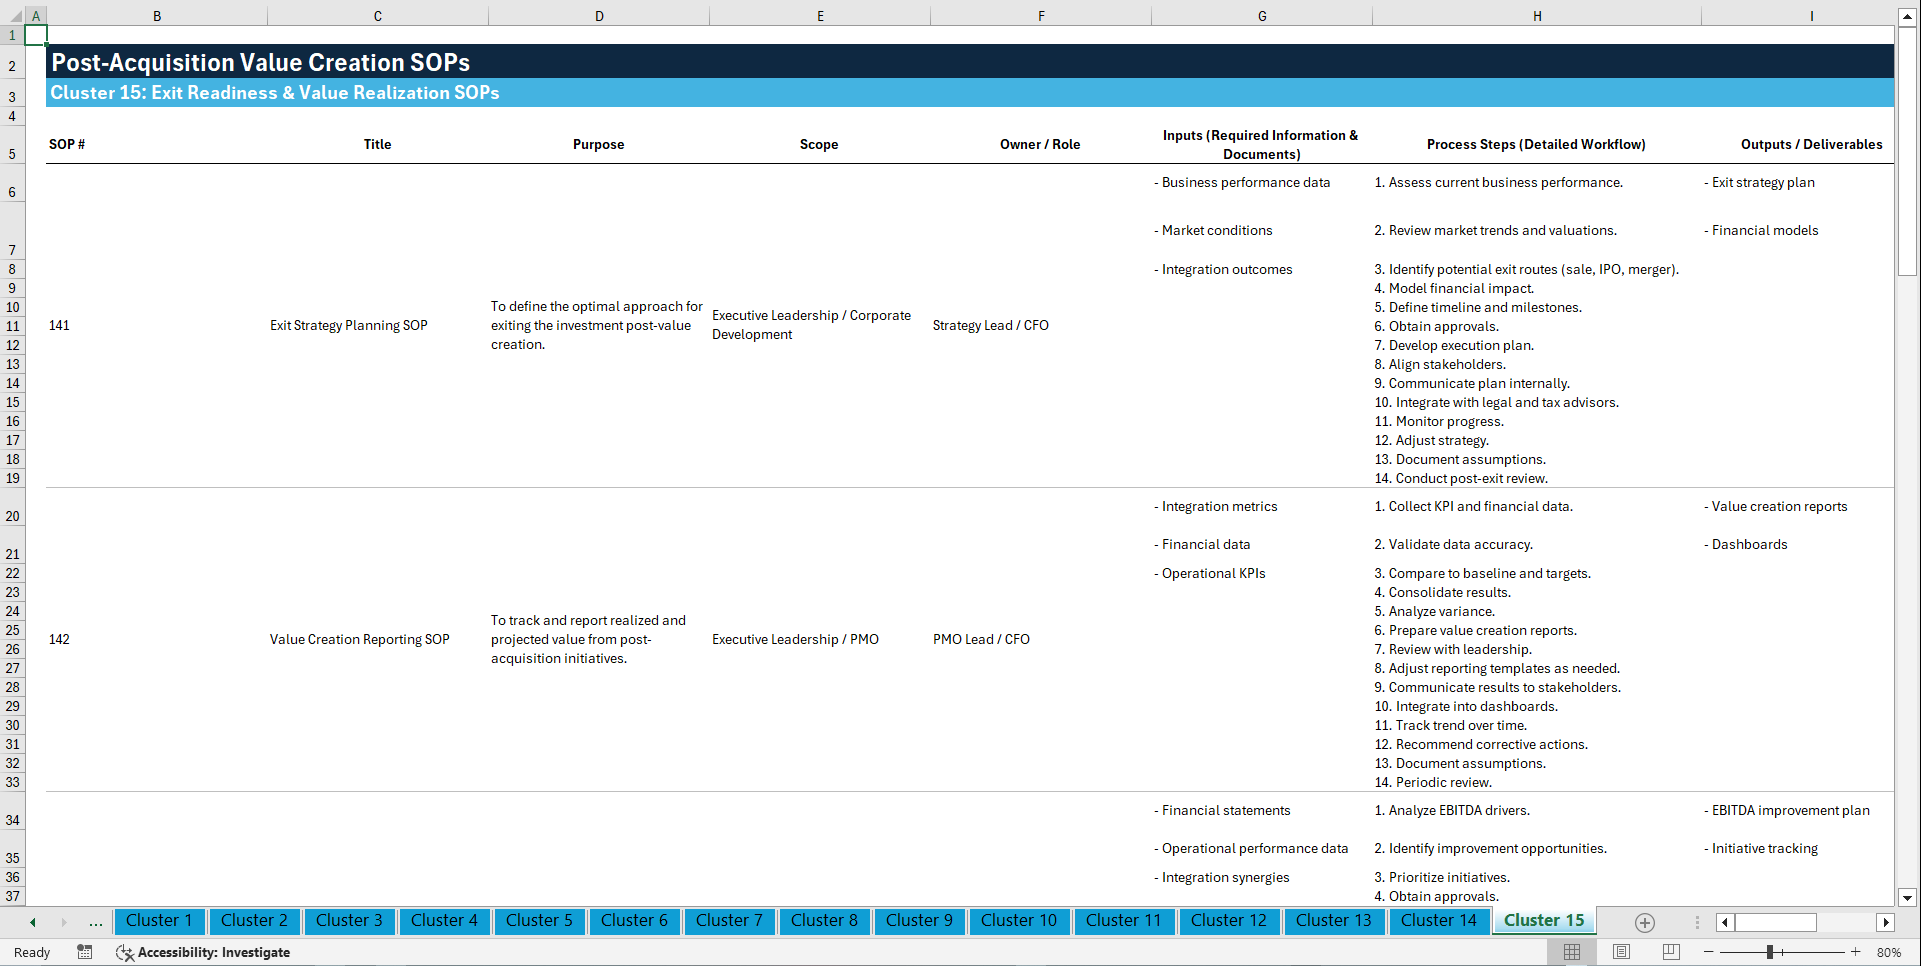Select column H header
The width and height of the screenshot is (1921, 966).
pyautogui.click(x=1537, y=15)
